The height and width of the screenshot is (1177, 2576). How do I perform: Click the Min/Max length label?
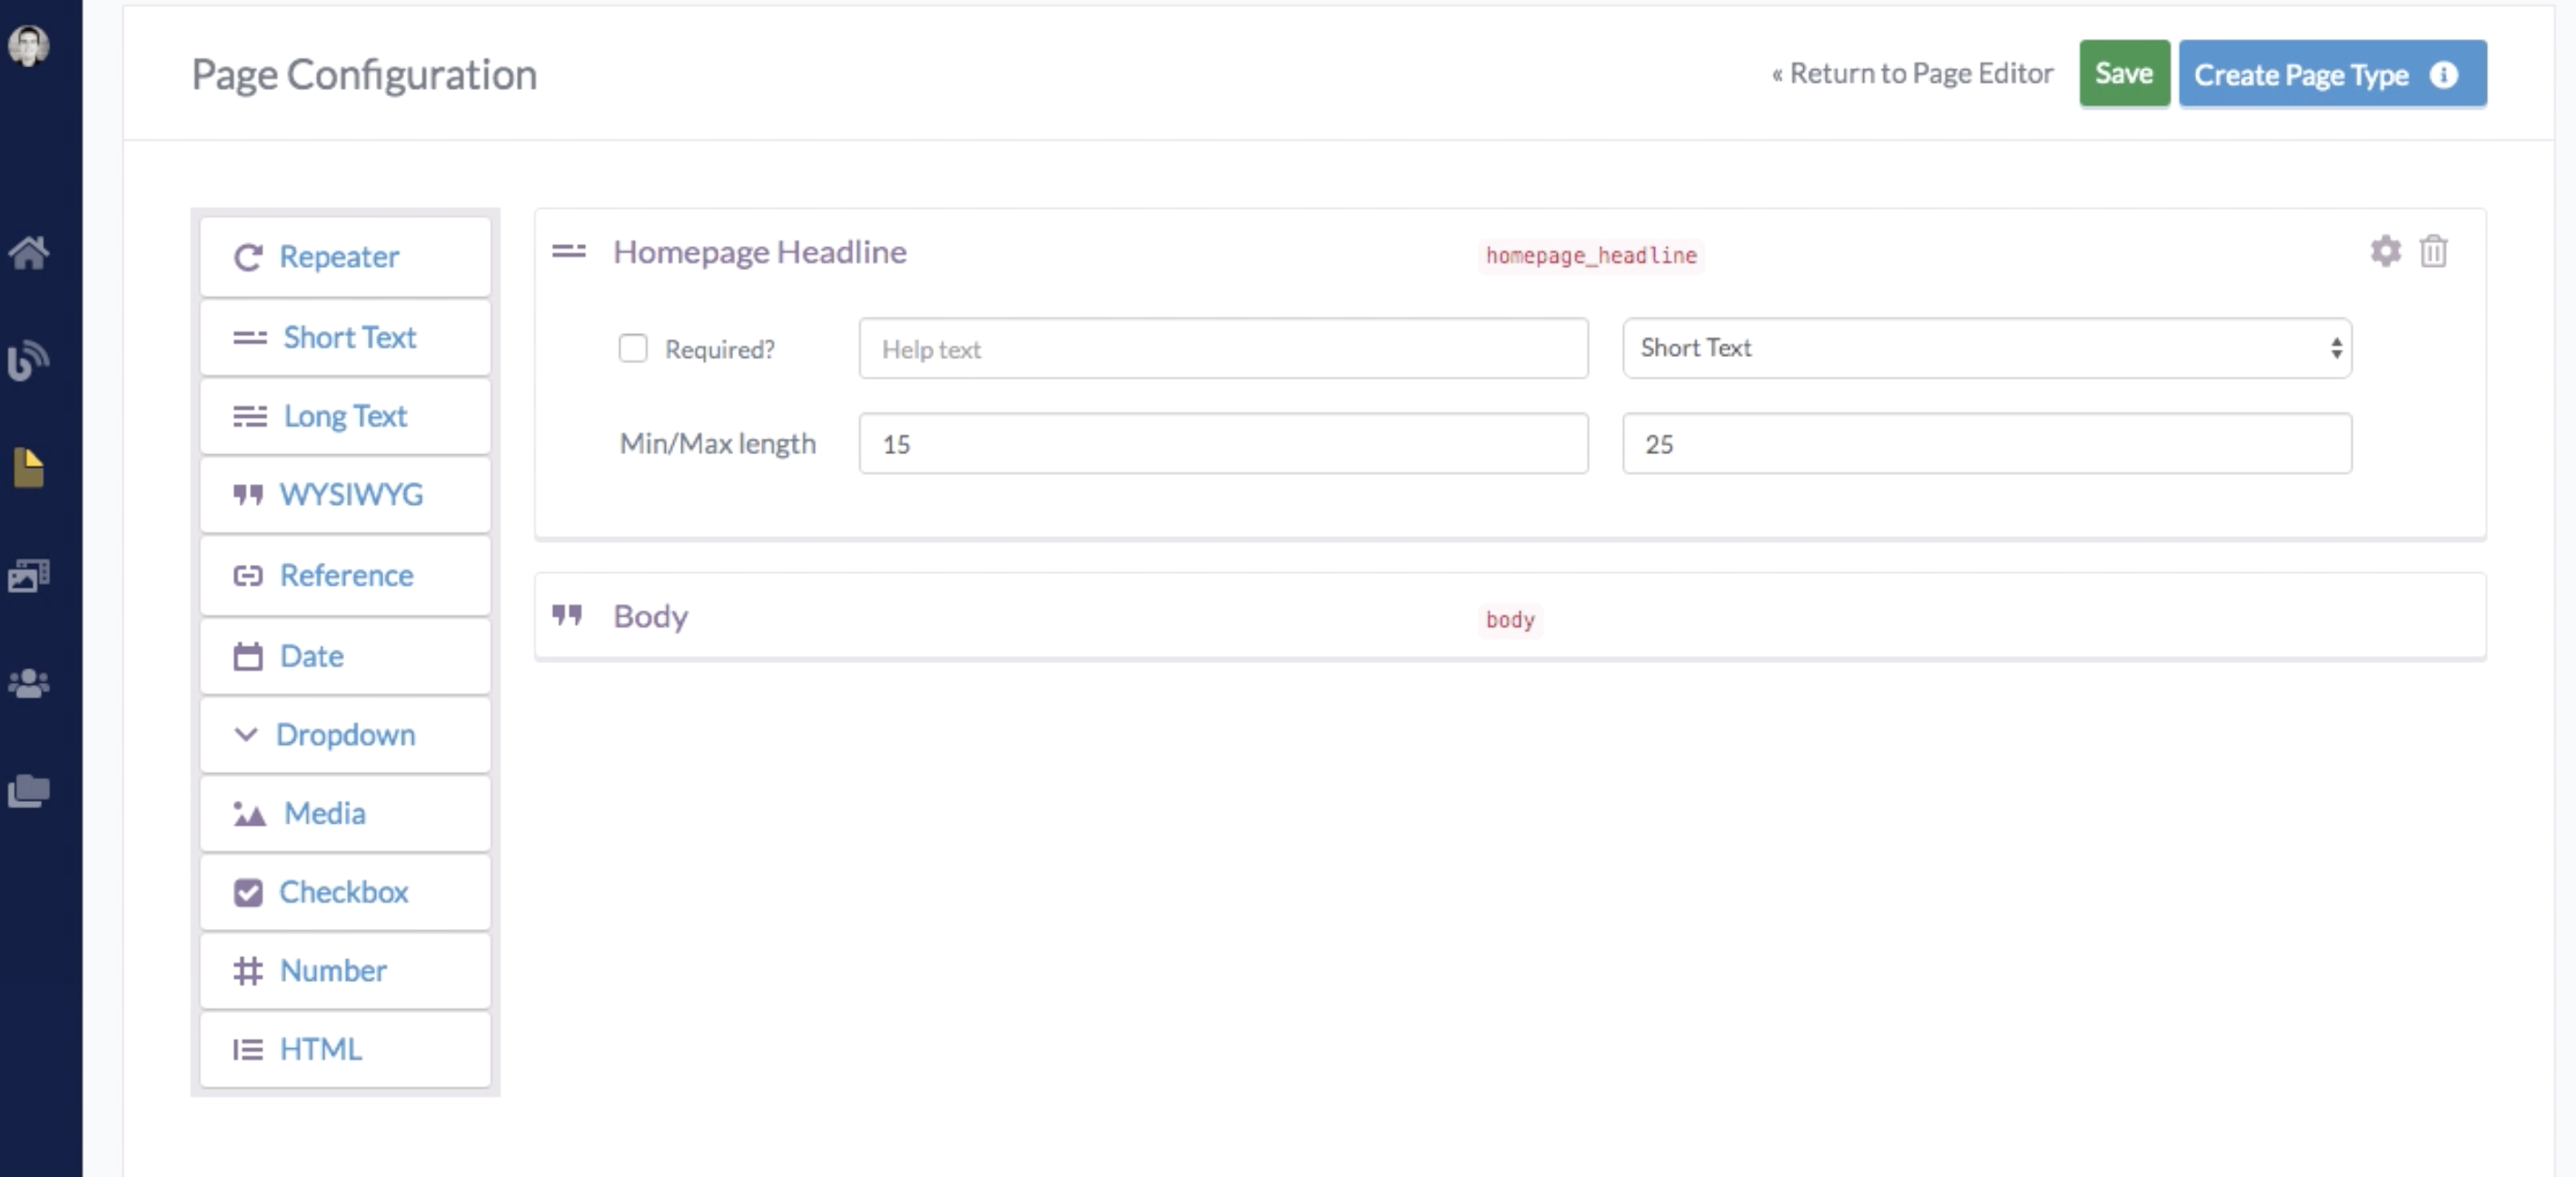coord(718,444)
